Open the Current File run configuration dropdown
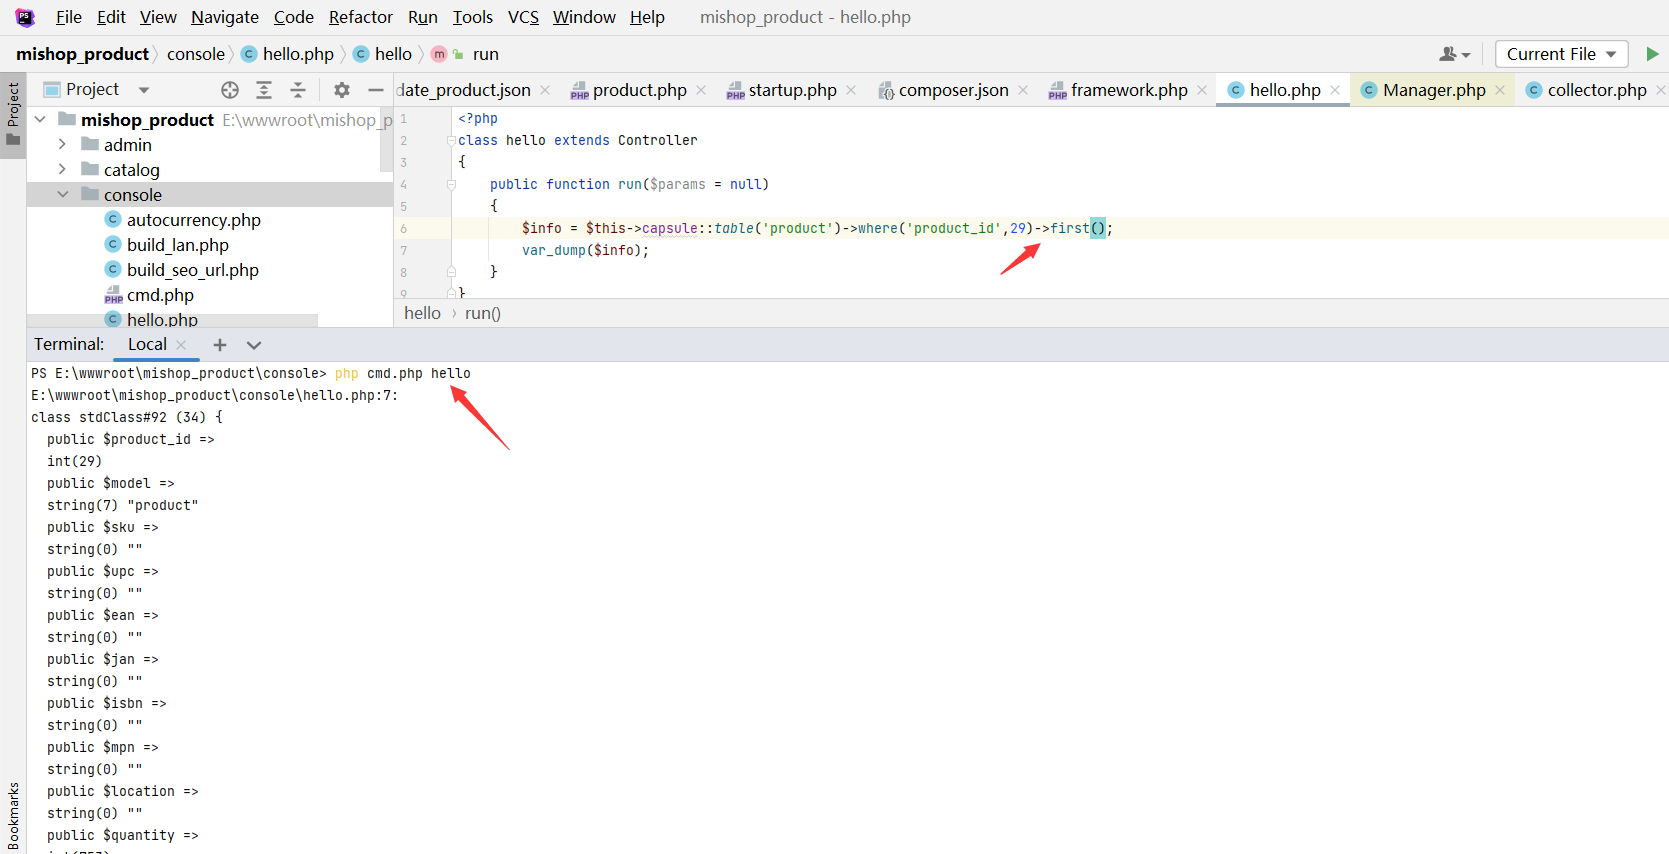Viewport: 1669px width, 854px height. (x=1561, y=54)
